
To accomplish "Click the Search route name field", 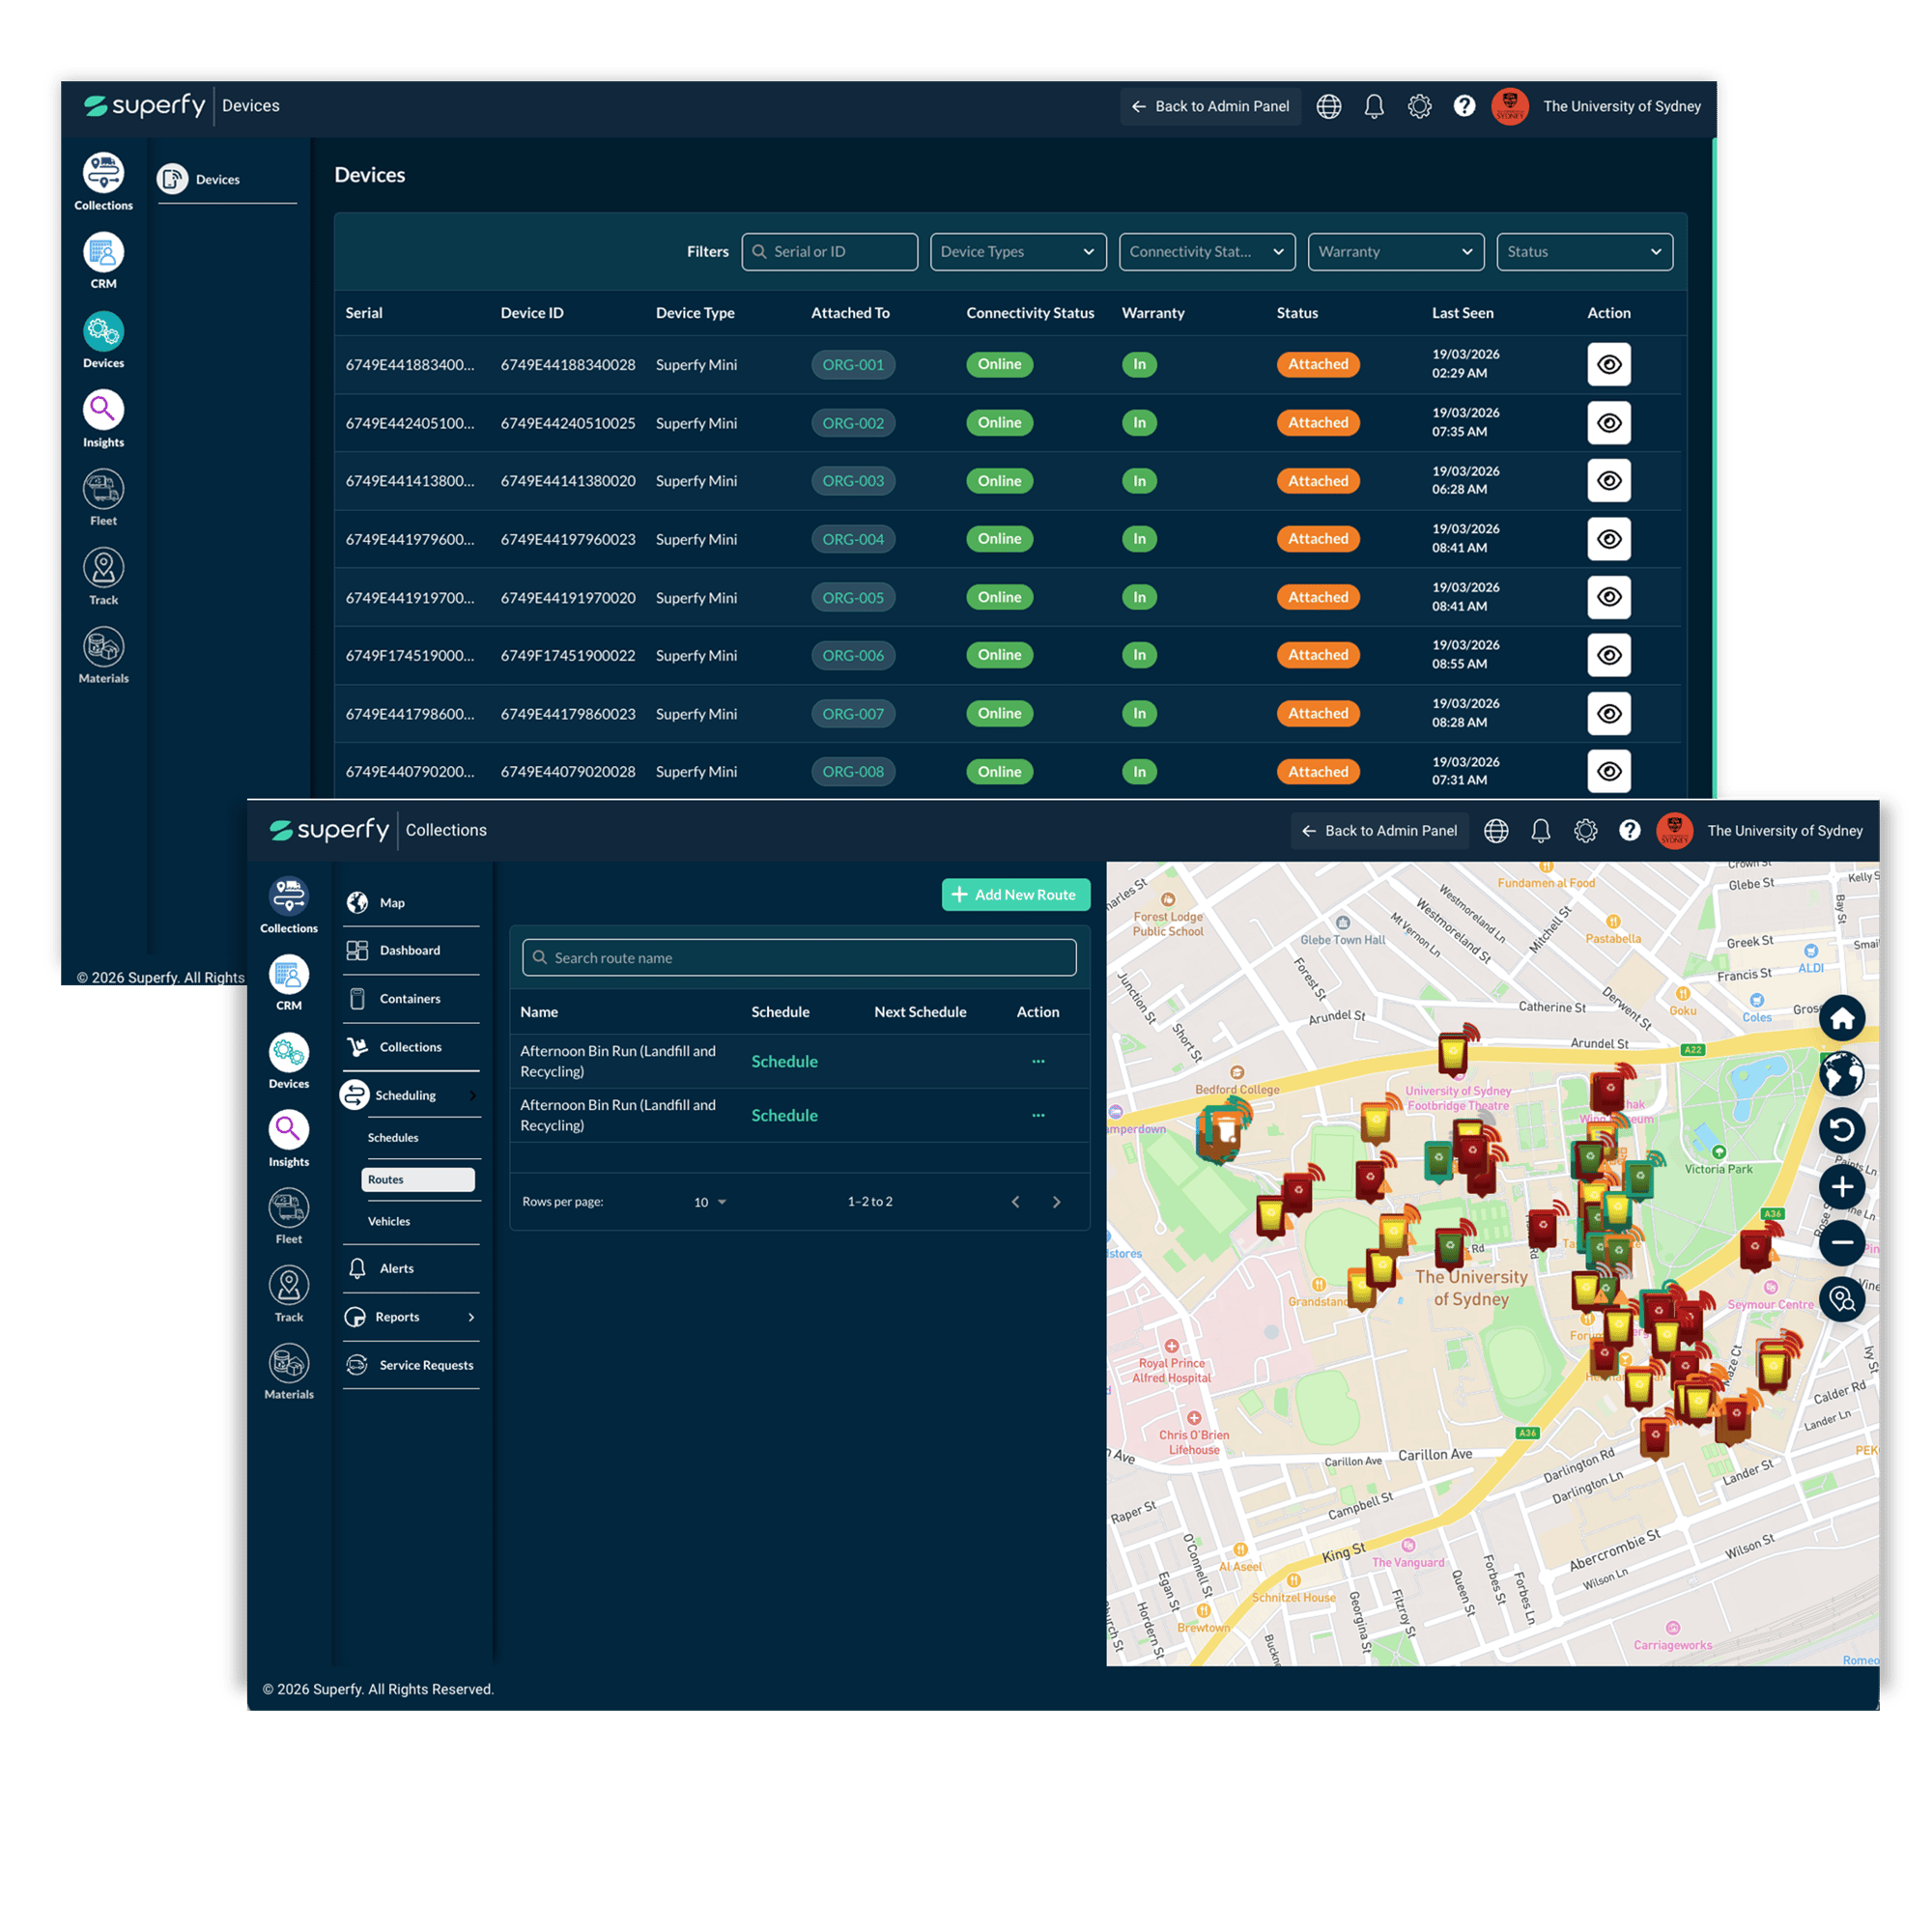I will (x=799, y=958).
